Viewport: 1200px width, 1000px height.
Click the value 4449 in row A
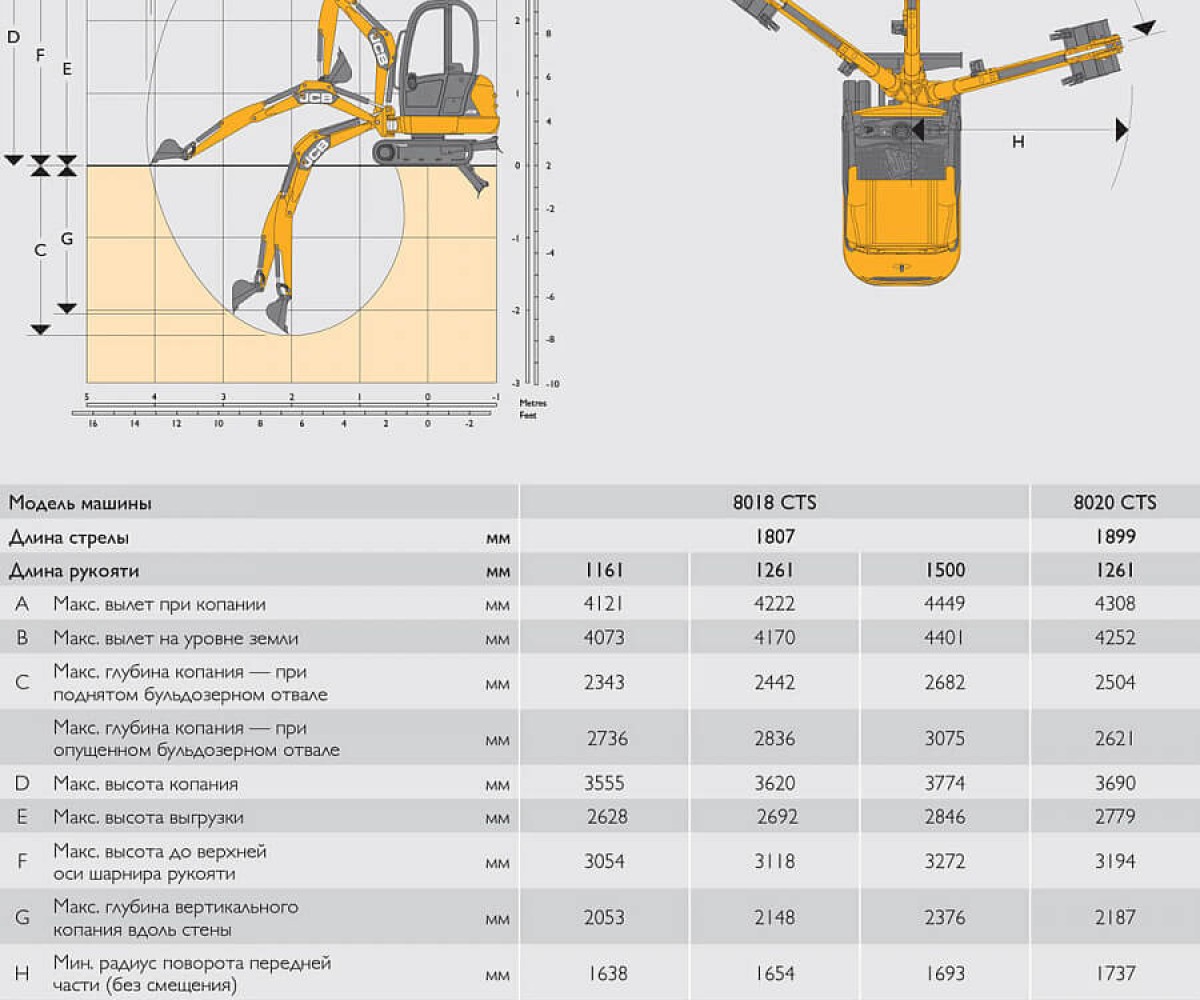(944, 604)
